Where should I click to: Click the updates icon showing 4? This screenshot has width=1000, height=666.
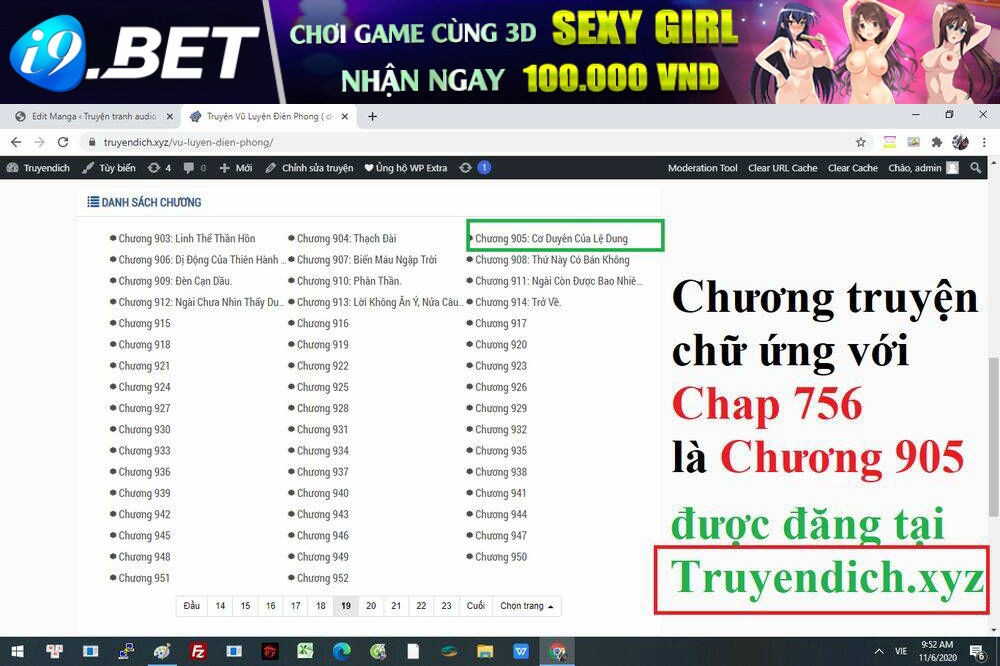(159, 168)
